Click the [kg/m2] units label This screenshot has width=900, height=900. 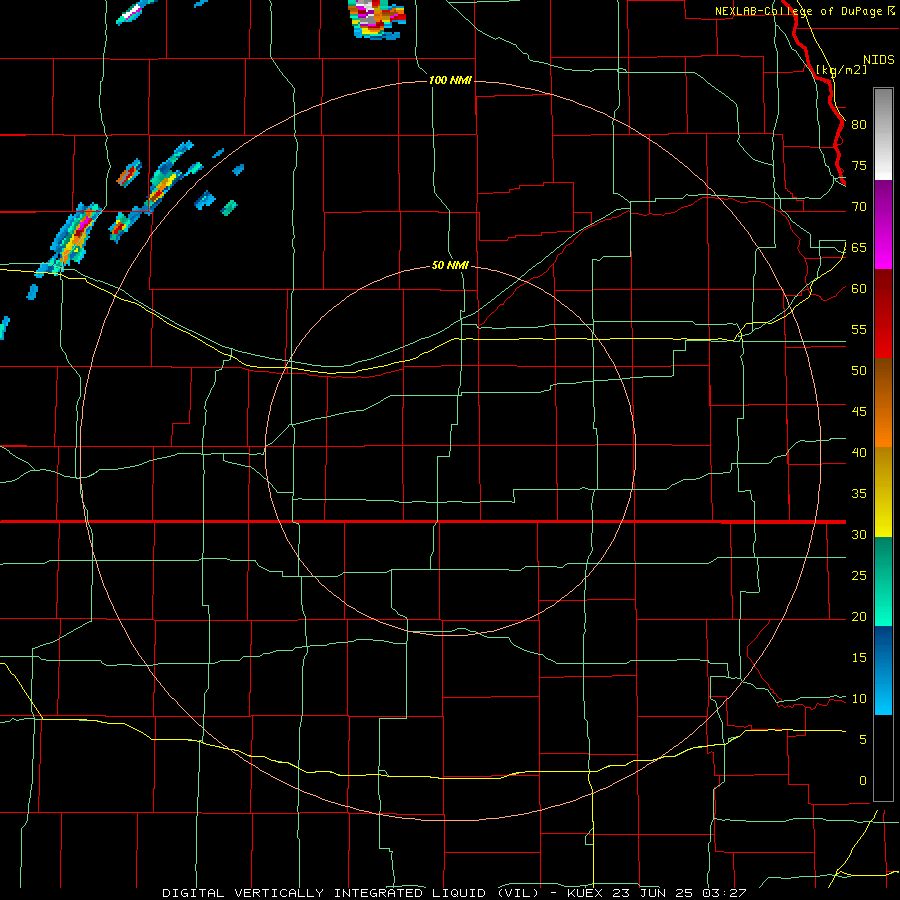[x=841, y=70]
